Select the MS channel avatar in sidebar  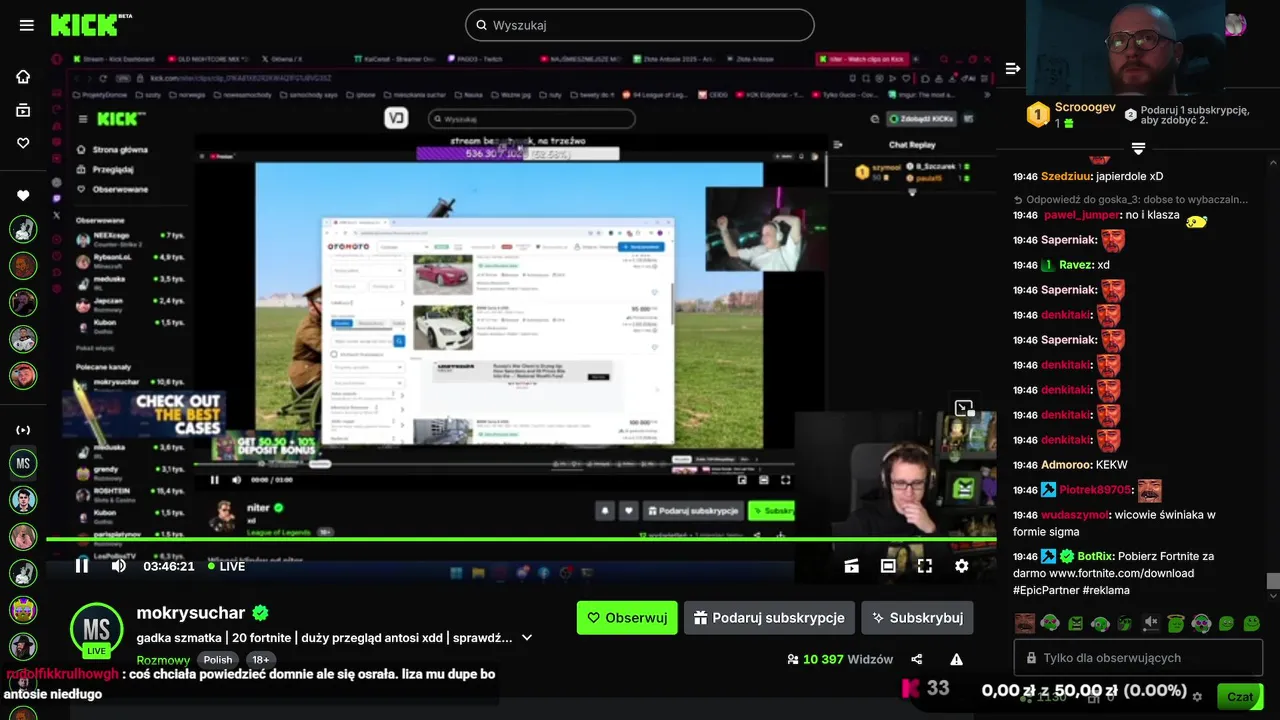click(23, 462)
